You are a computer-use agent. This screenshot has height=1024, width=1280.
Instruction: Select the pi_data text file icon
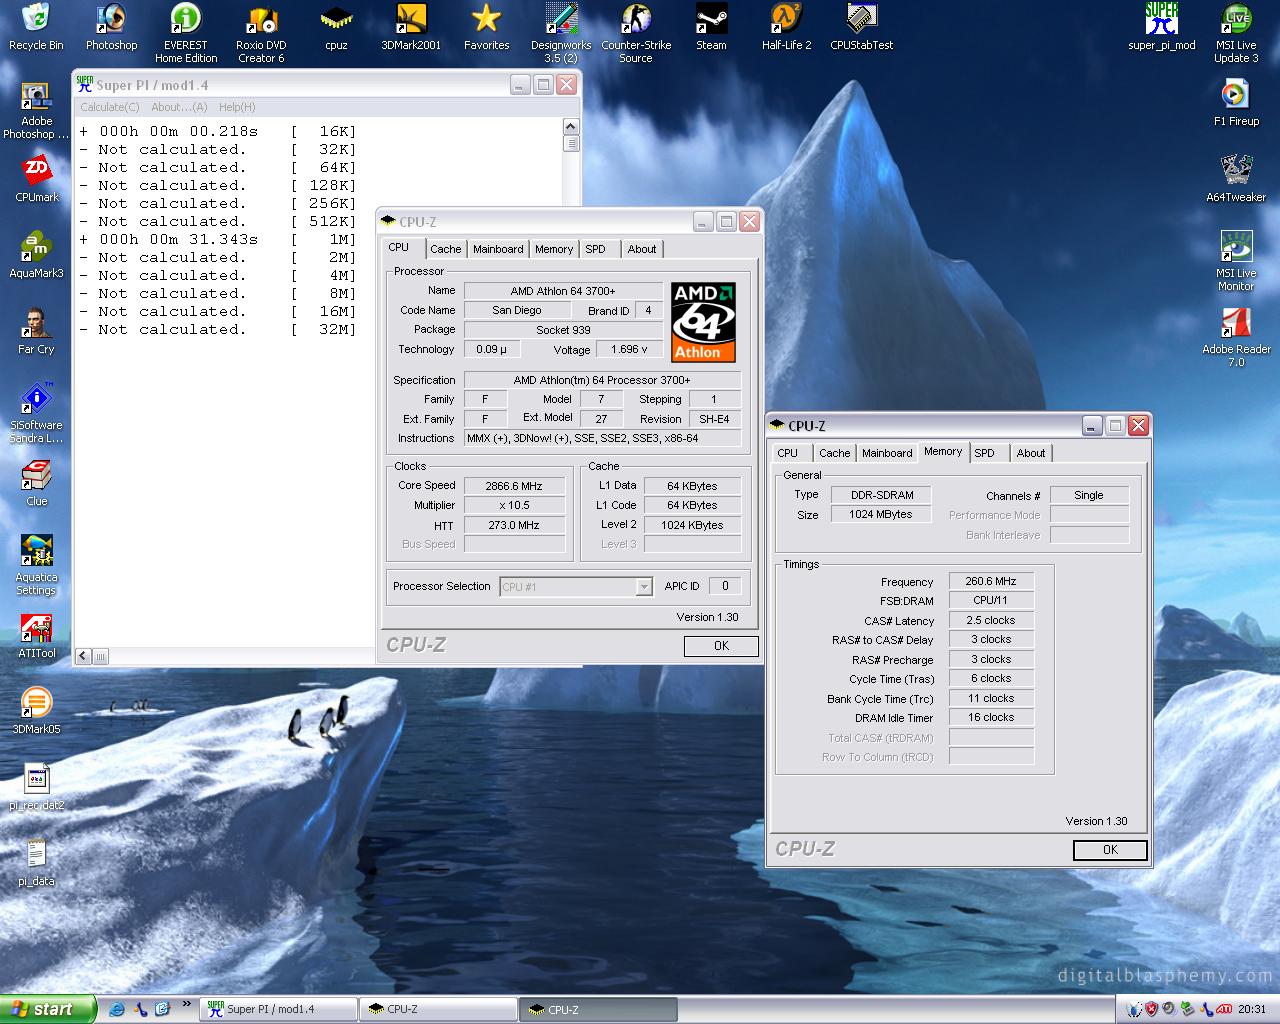(36, 863)
